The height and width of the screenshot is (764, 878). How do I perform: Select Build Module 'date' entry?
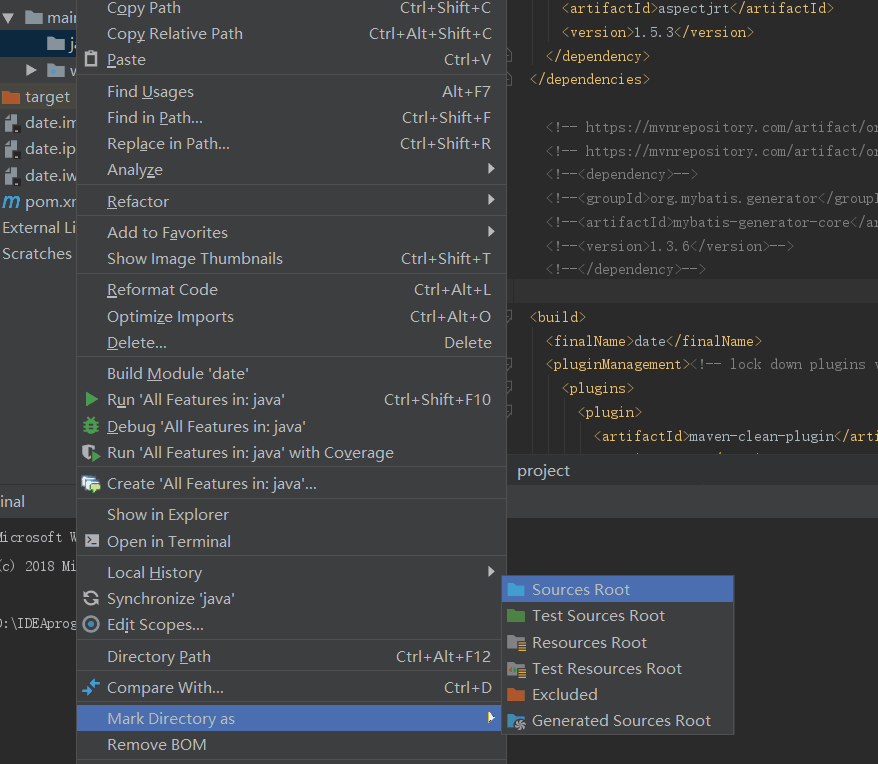(x=291, y=374)
